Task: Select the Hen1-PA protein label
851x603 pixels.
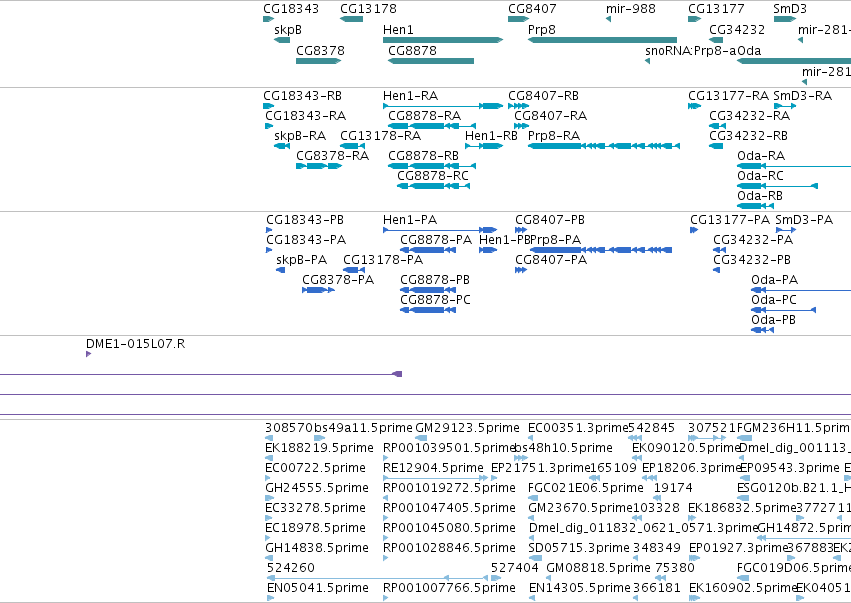Action: [410, 220]
